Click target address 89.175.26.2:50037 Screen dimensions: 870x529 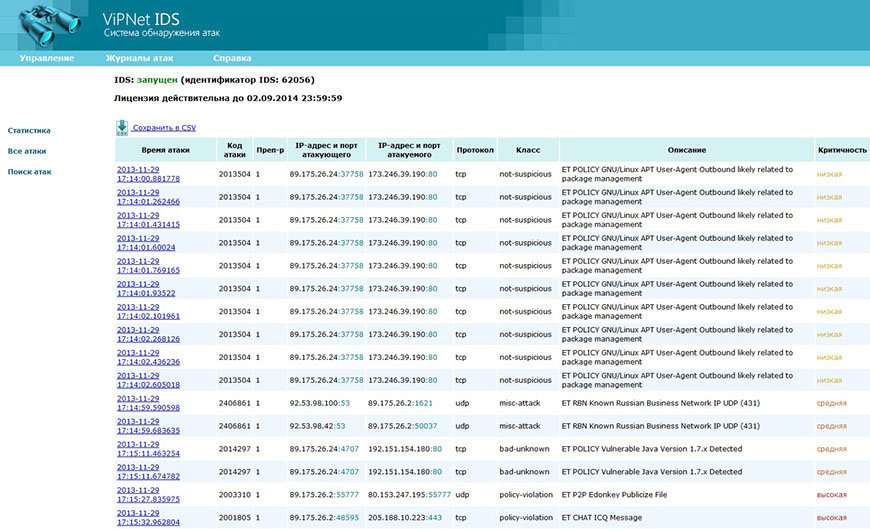pos(402,426)
